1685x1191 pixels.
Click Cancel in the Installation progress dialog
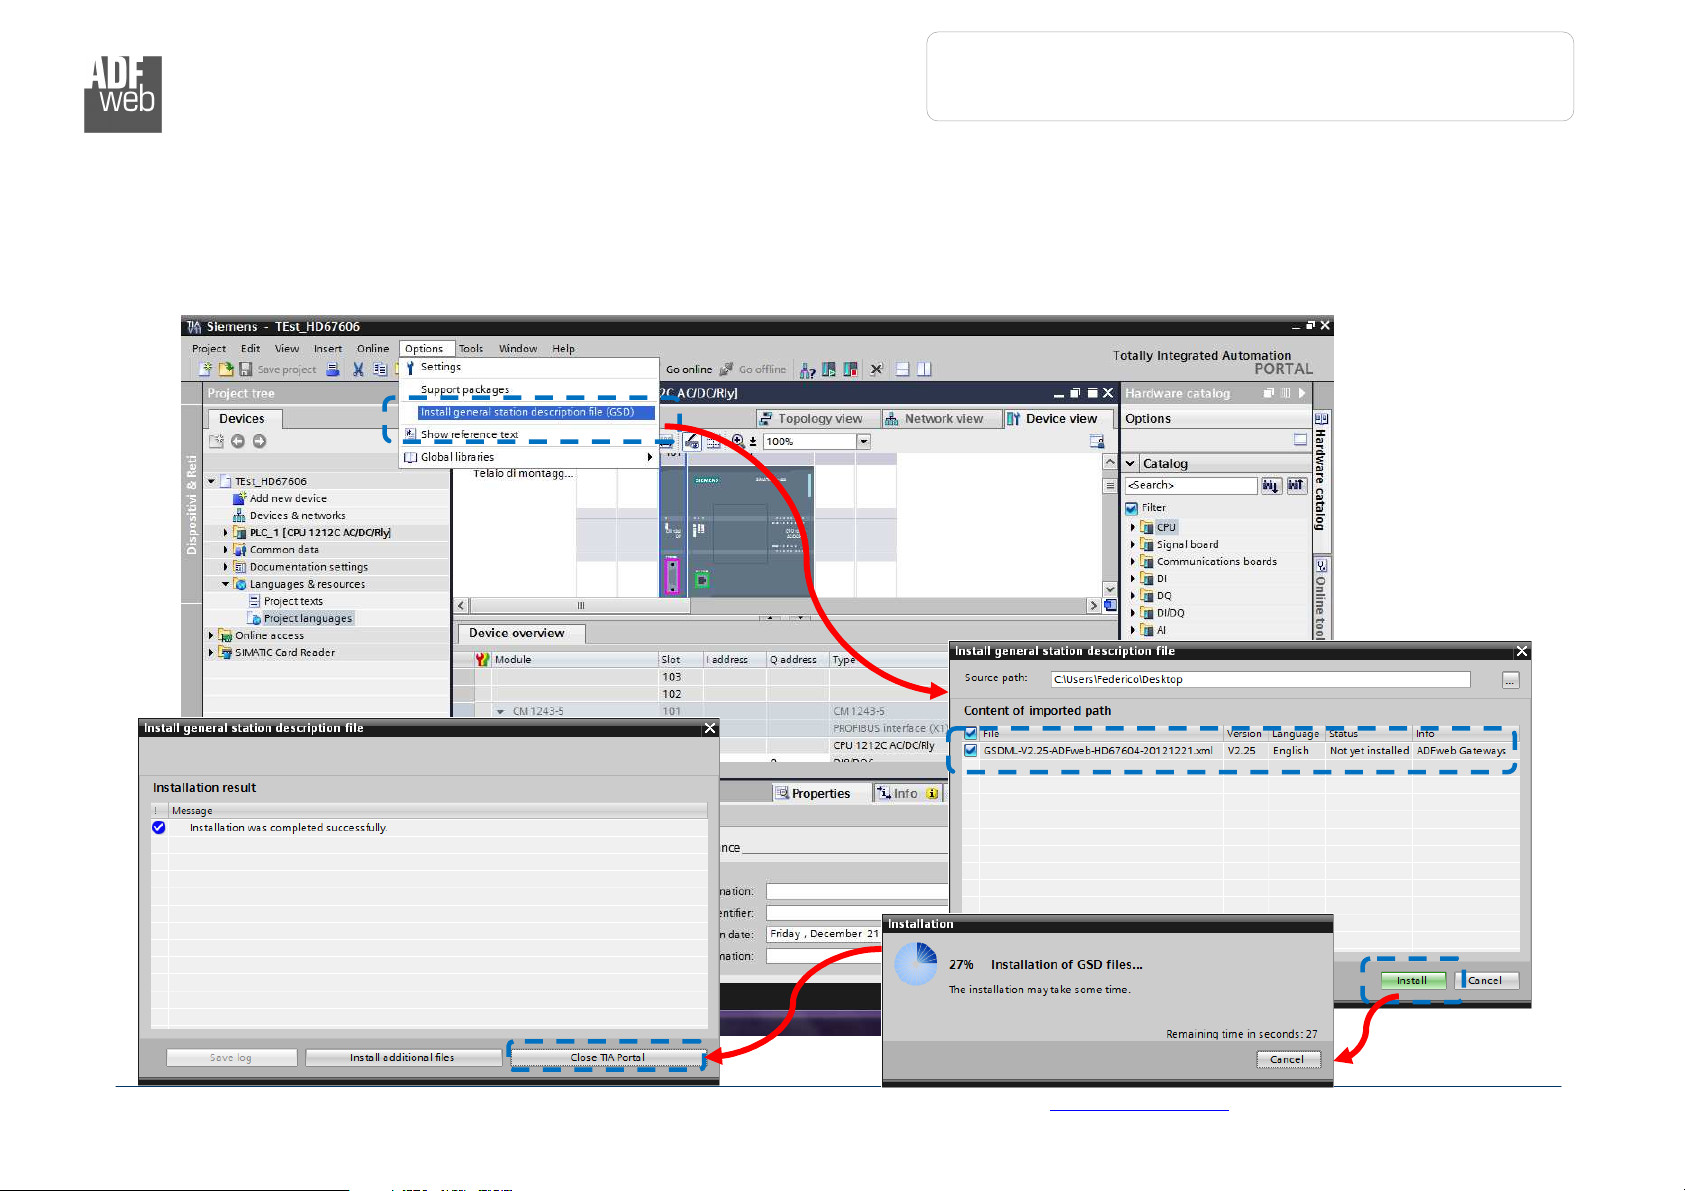[1288, 1059]
